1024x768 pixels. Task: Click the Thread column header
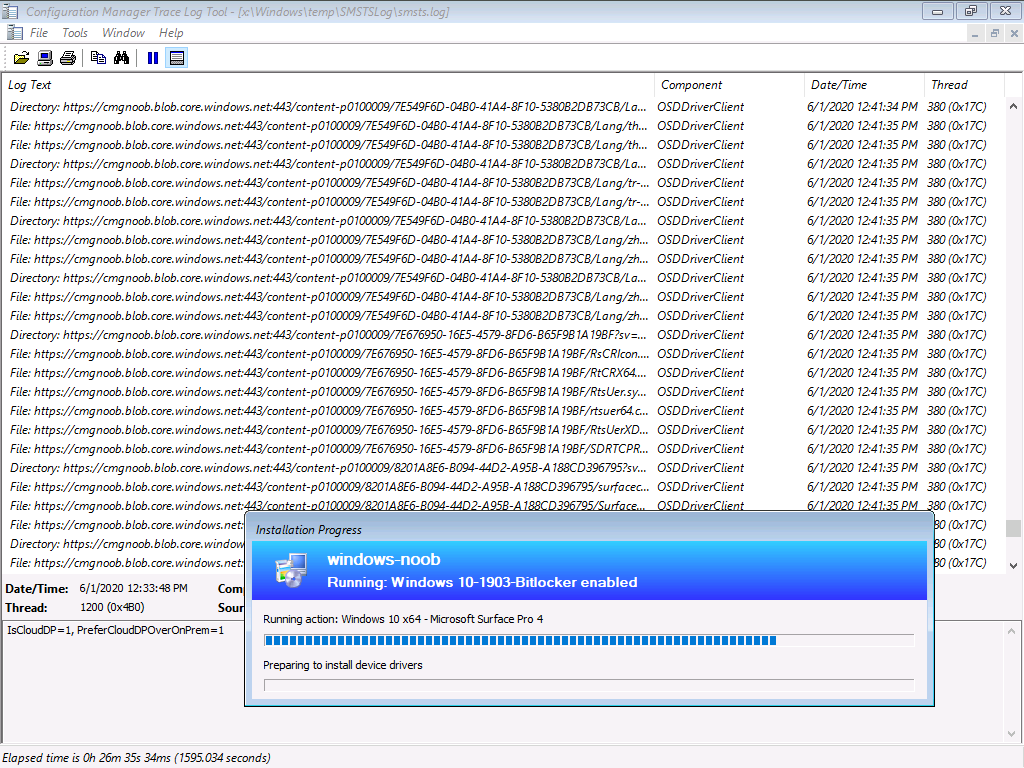tap(964, 85)
